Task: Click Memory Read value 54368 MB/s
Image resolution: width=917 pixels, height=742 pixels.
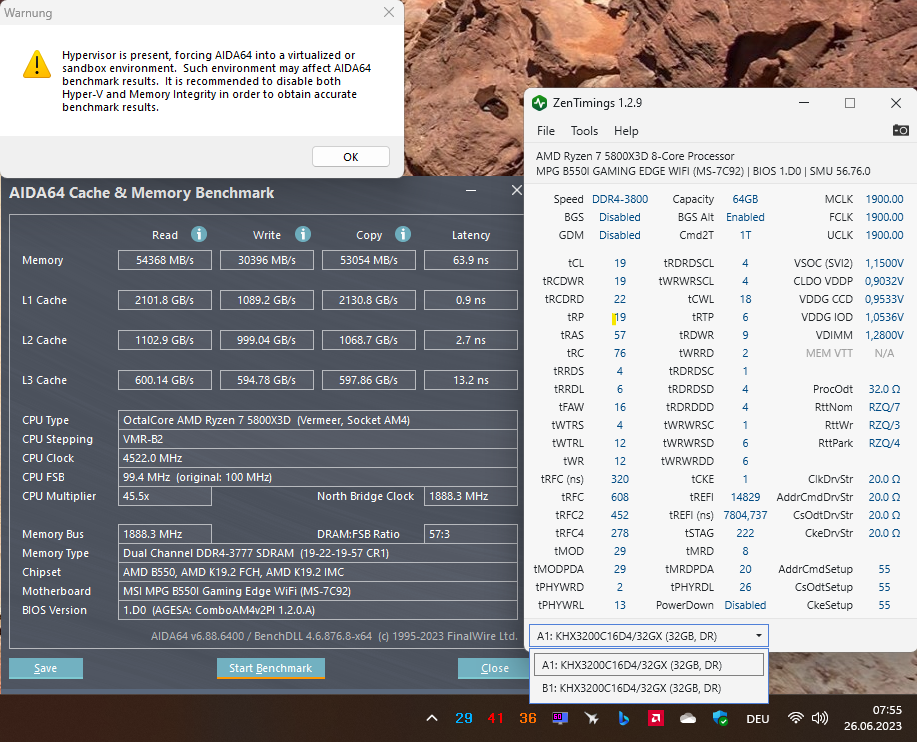Action: click(x=165, y=260)
